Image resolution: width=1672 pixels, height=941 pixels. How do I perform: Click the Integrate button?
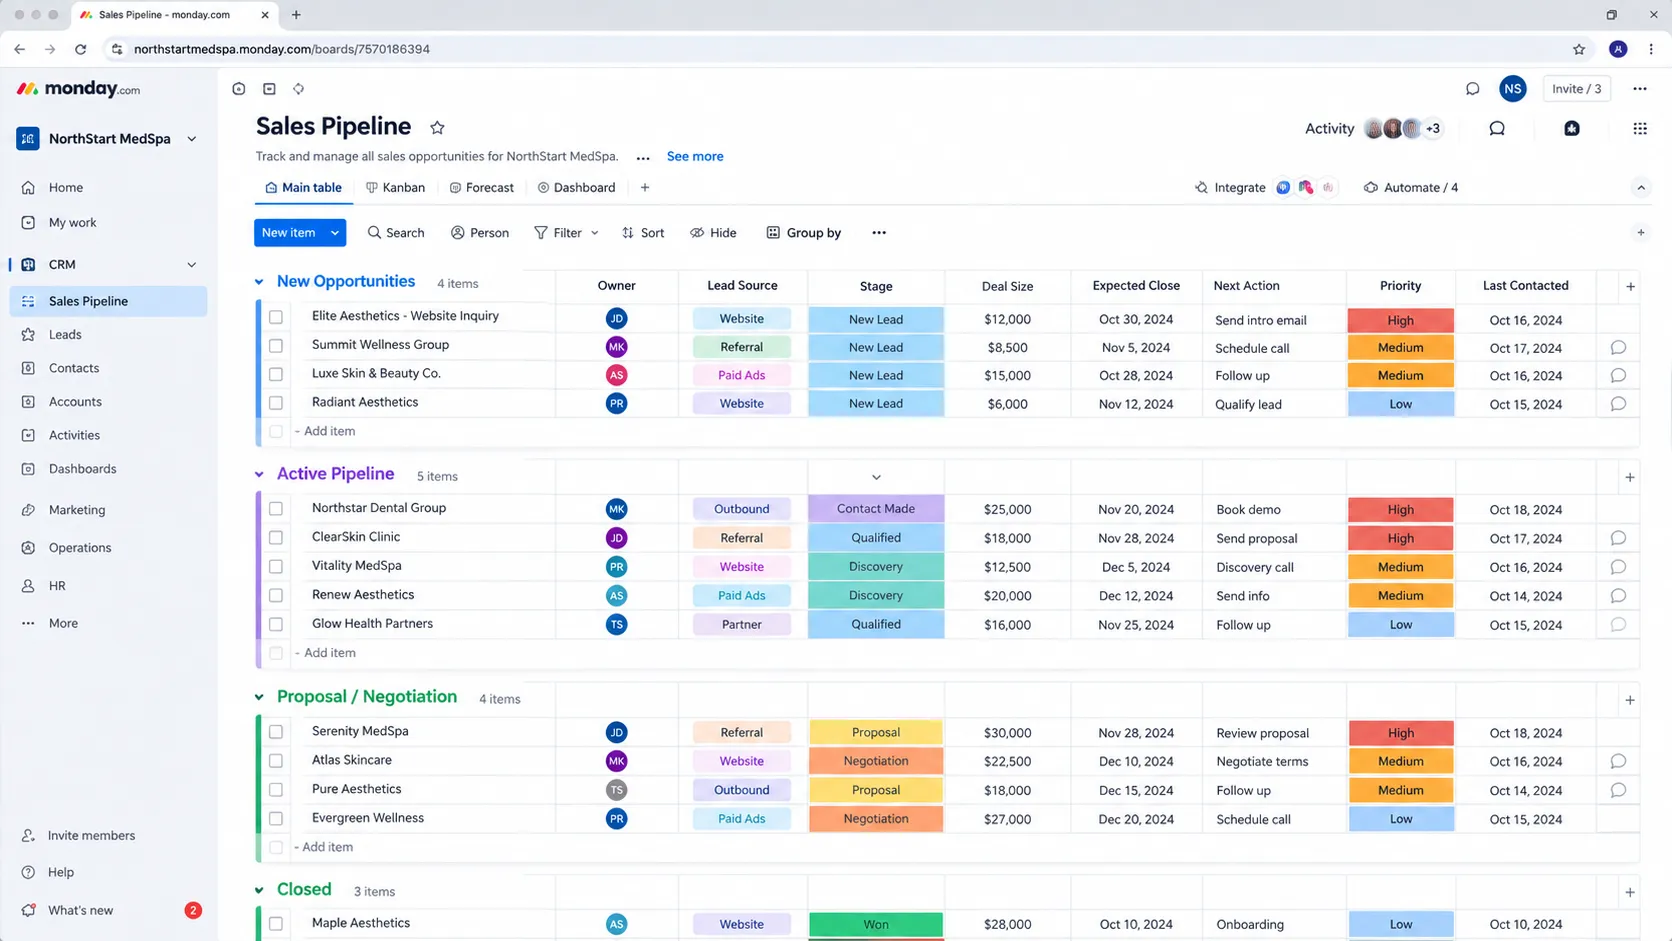click(1230, 188)
